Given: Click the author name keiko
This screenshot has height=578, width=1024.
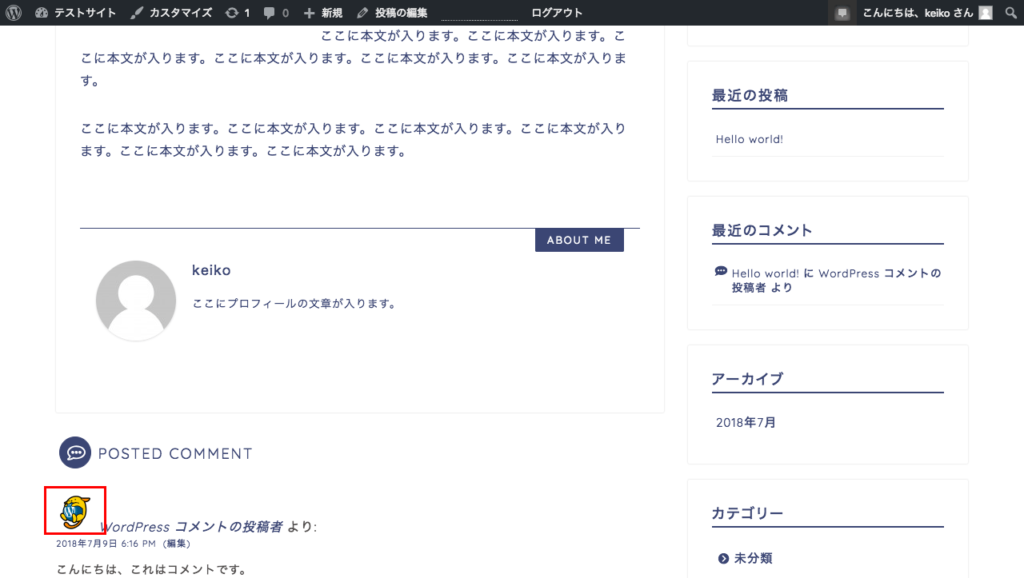Looking at the screenshot, I should click(x=211, y=270).
